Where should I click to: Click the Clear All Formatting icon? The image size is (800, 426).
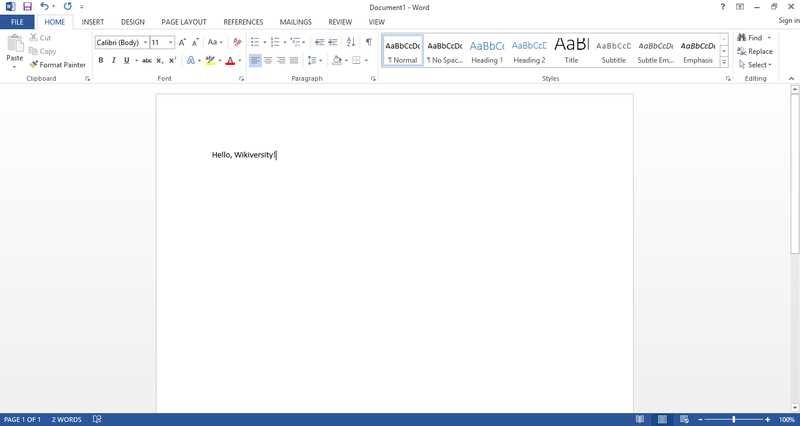[237, 43]
